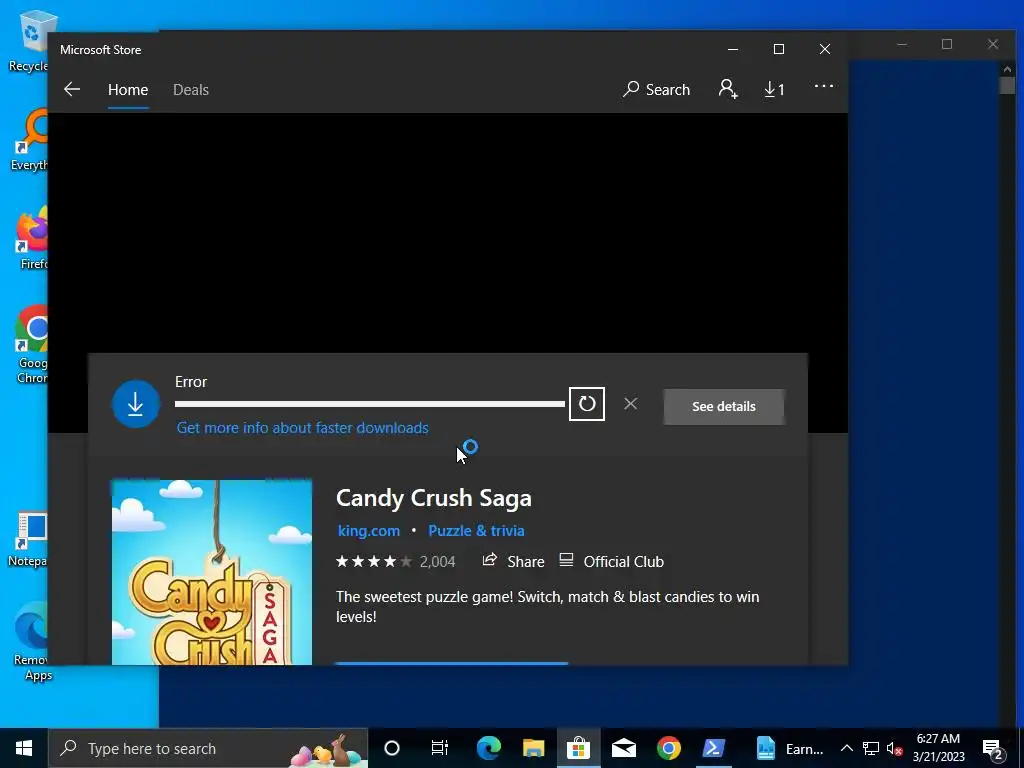The width and height of the screenshot is (1024, 768).
Task: Click the background window's scroll up arrow
Action: tap(1006, 68)
